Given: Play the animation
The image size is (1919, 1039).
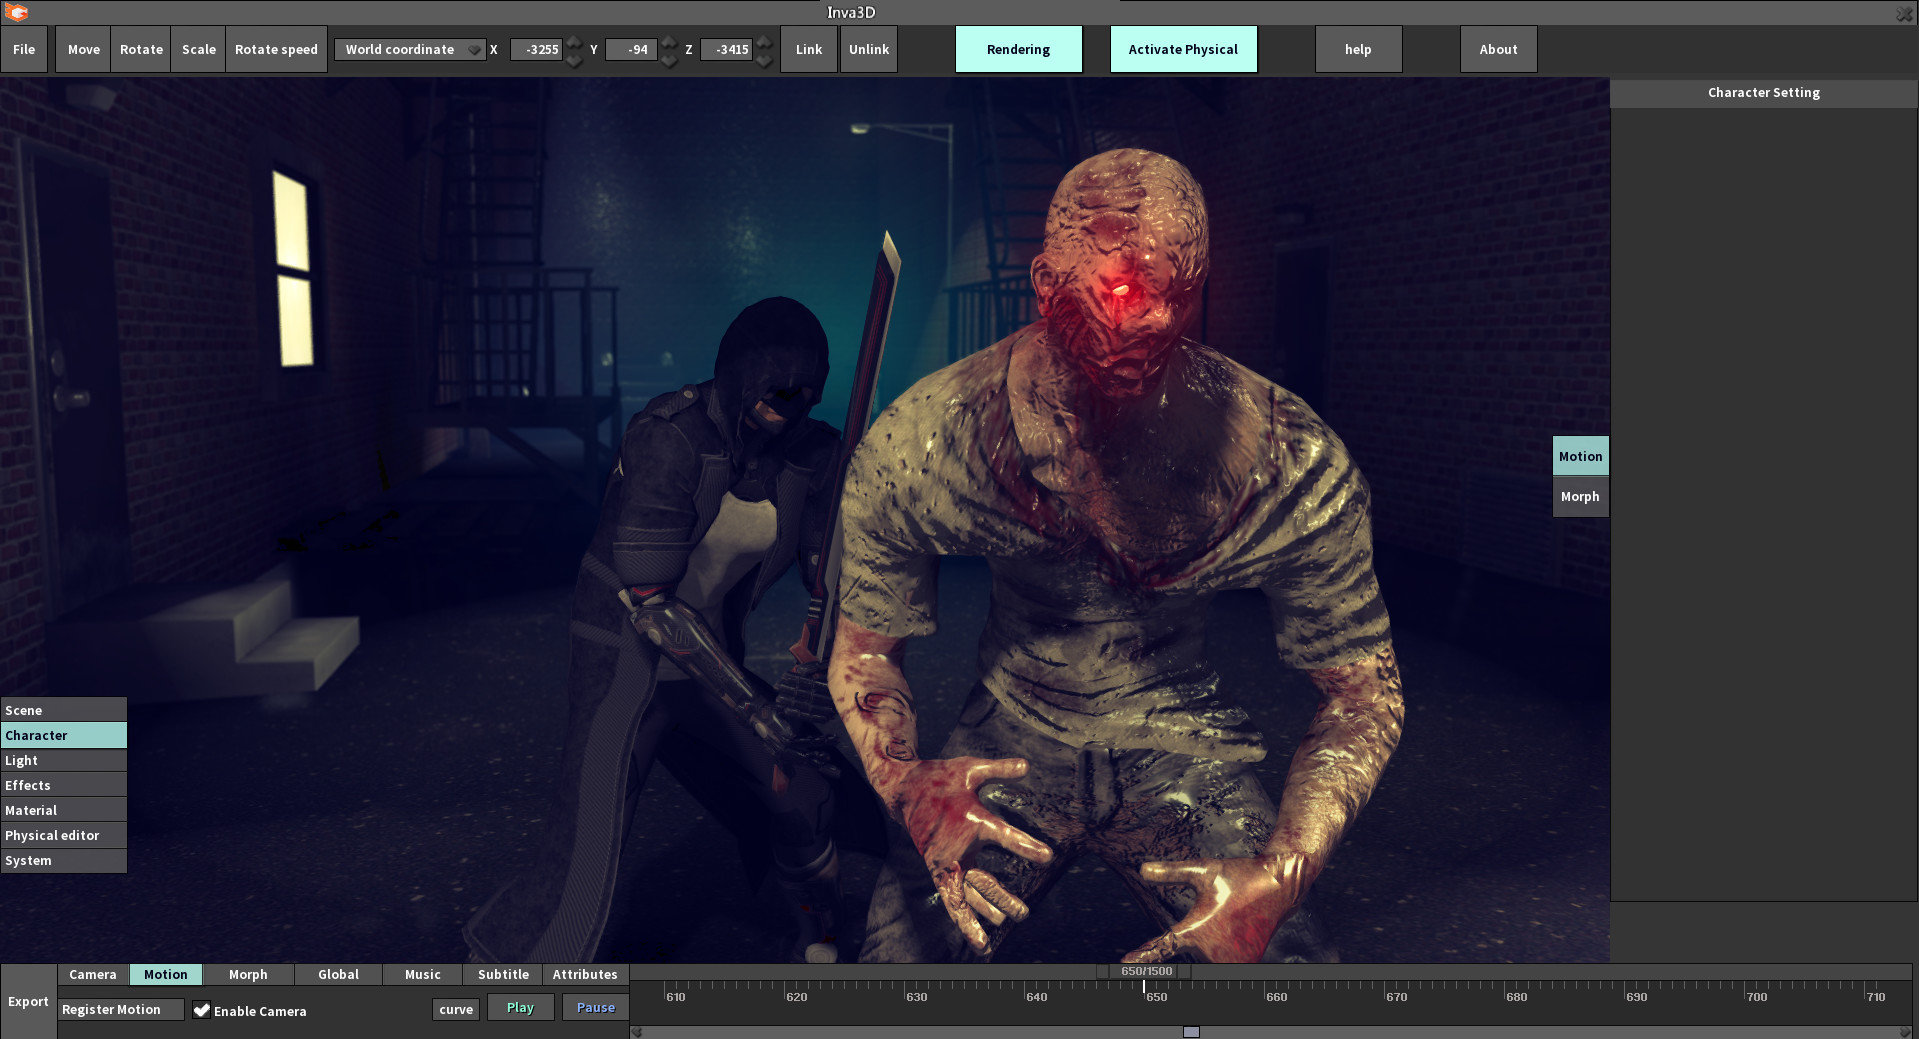Looking at the screenshot, I should coord(520,1007).
